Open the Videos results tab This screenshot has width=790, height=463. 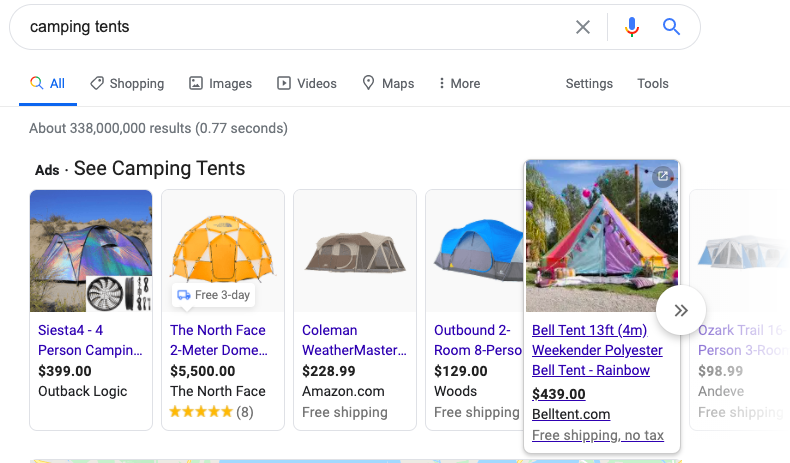point(307,84)
